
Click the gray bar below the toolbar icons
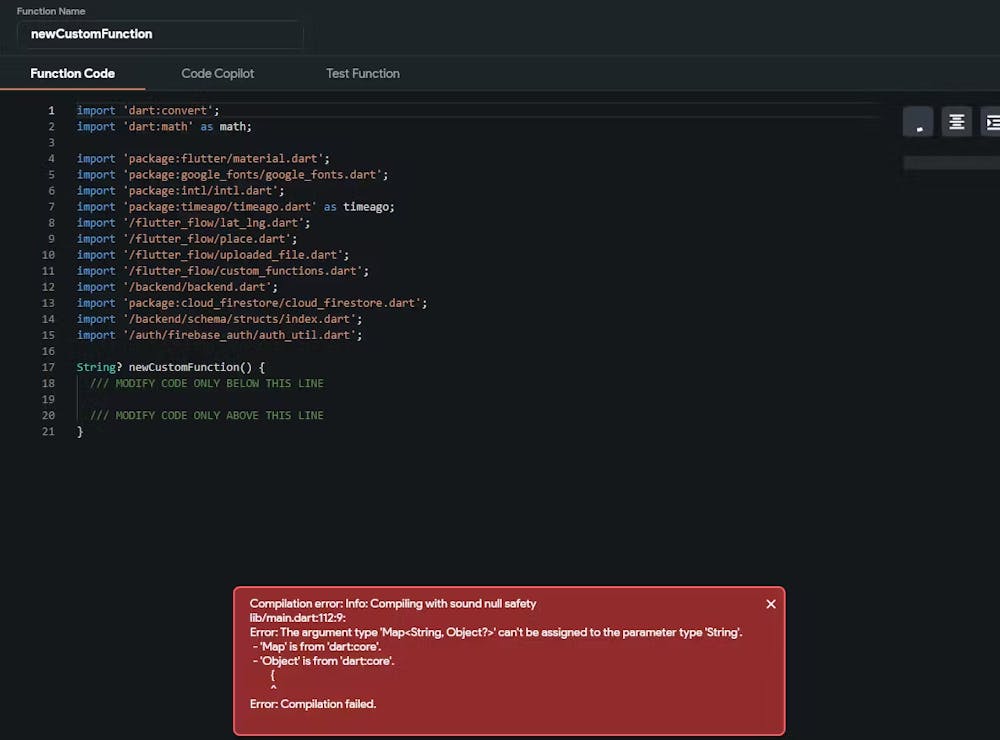[x=950, y=162]
